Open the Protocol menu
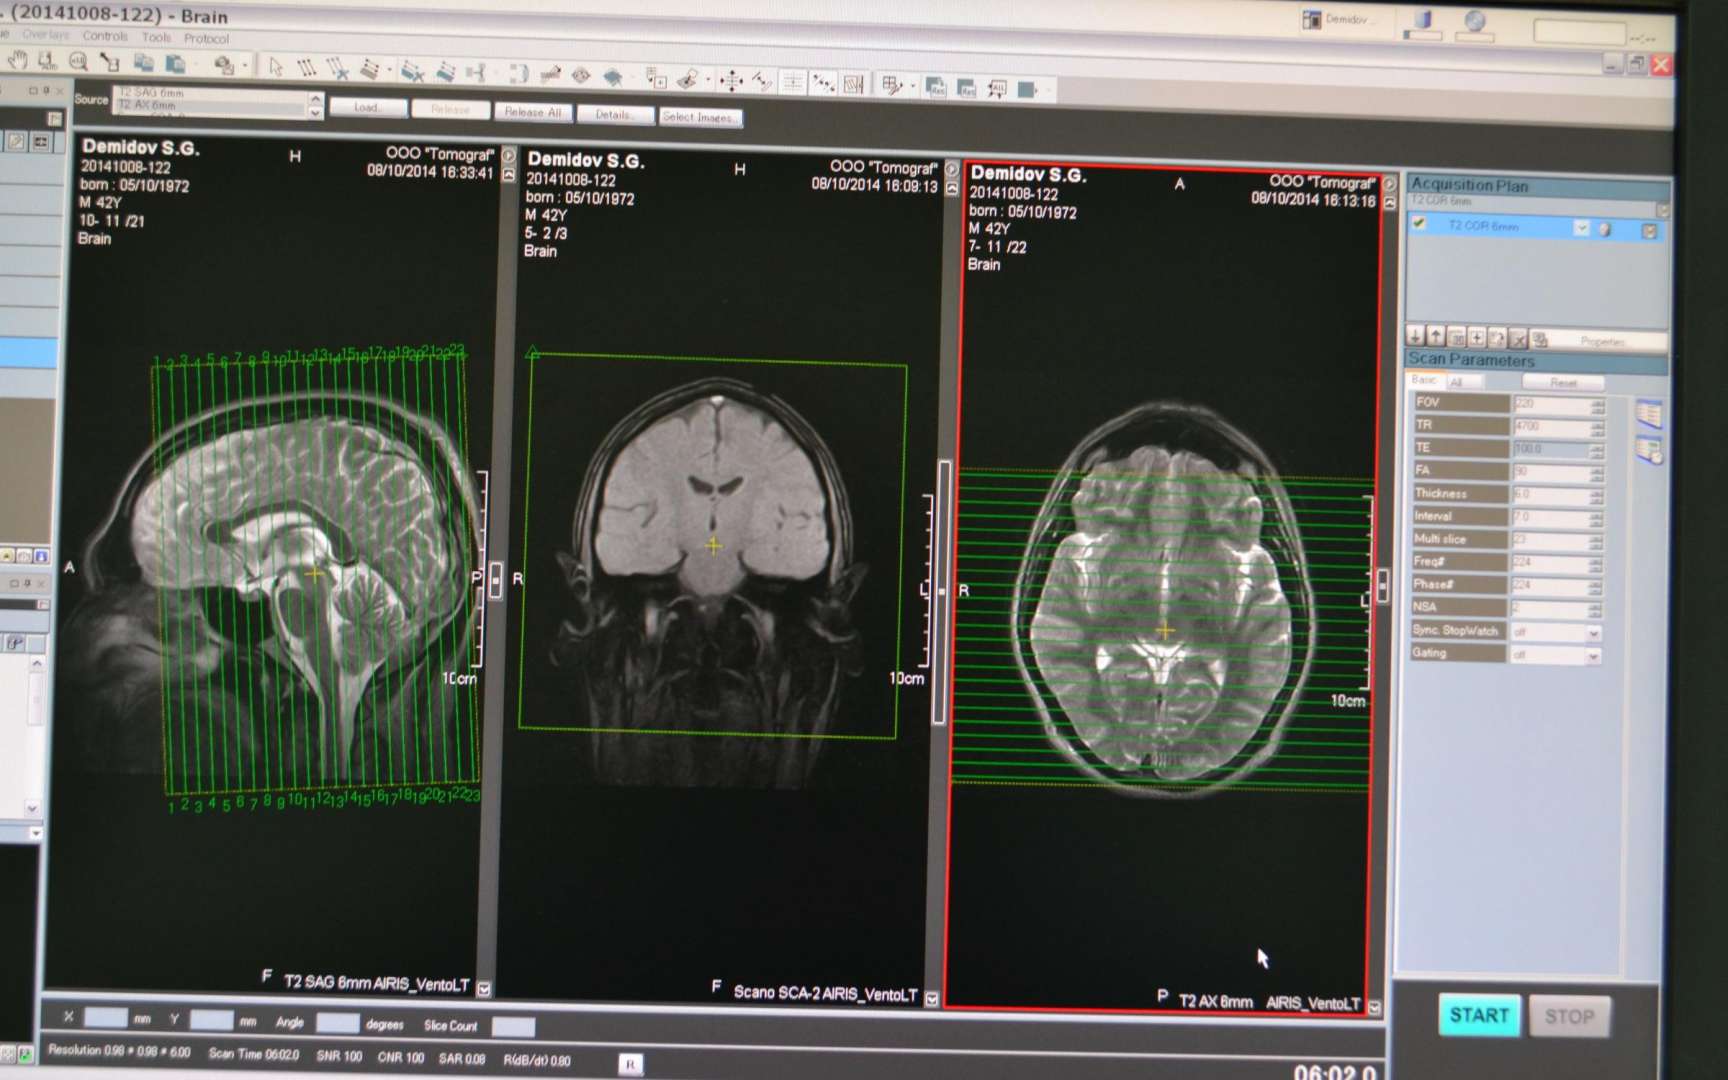1728x1080 pixels. pos(206,39)
